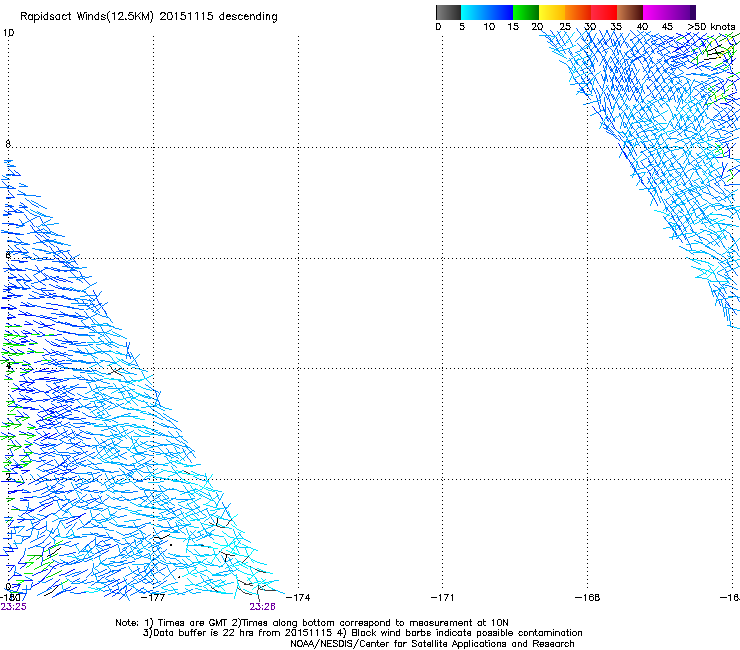Screen dimensions: 740x650
Task: Click the '>50 knots' legend label
Action: click(711, 27)
